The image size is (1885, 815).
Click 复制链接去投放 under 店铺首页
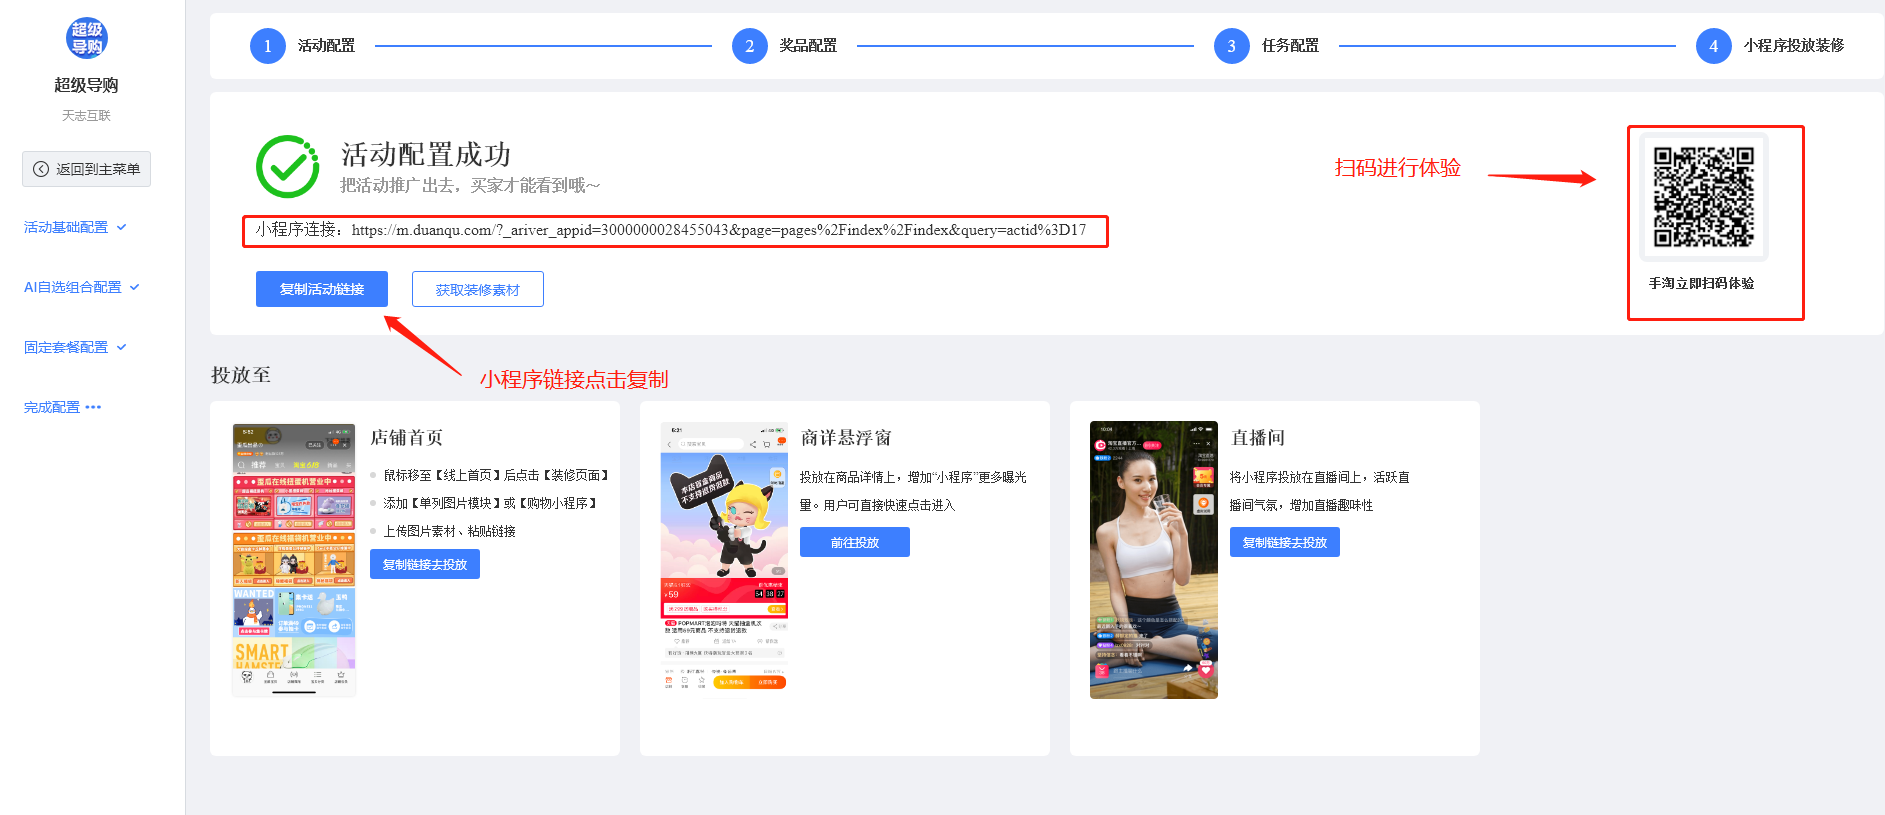pos(425,564)
